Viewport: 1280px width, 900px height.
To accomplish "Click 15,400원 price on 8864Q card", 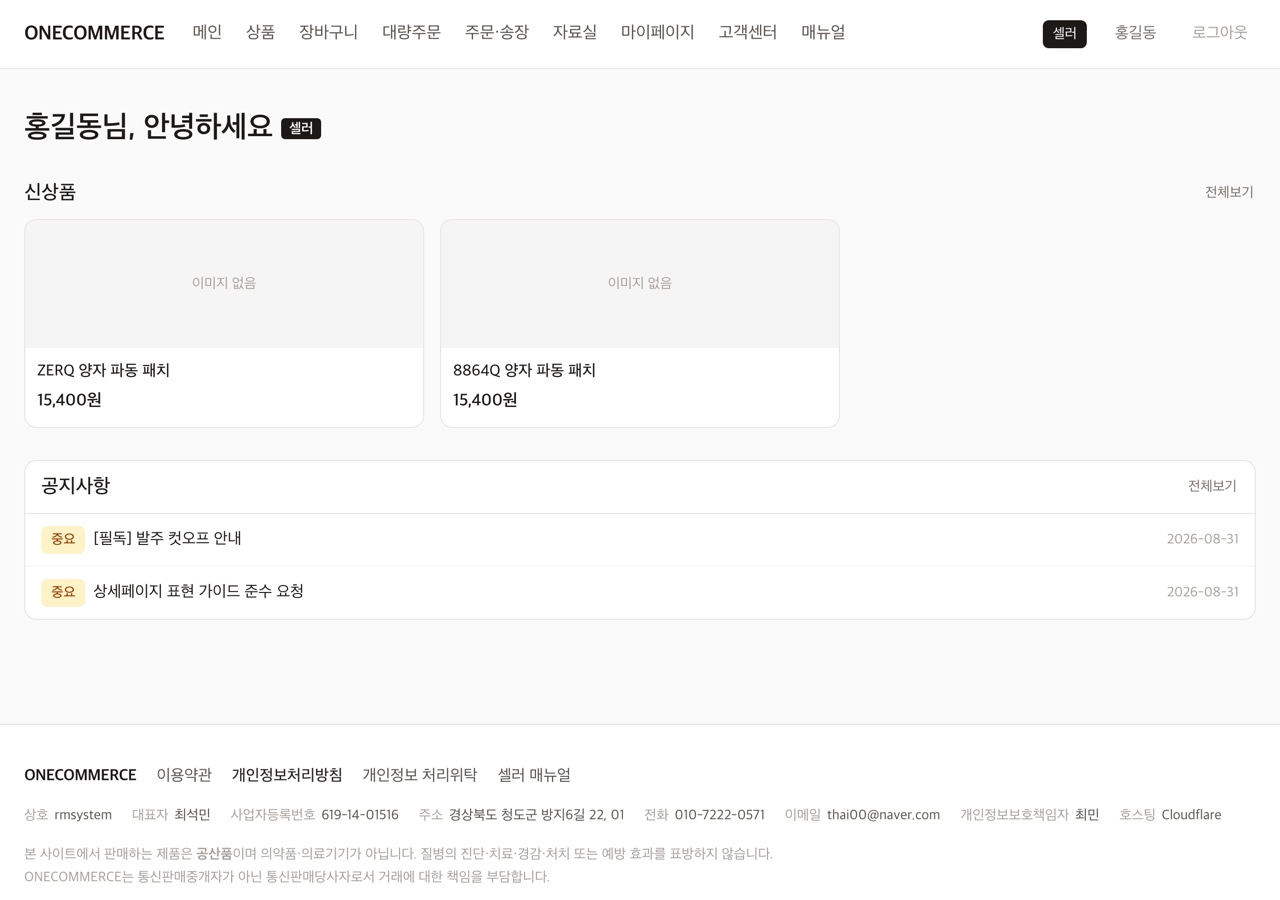I will pyautogui.click(x=485, y=400).
